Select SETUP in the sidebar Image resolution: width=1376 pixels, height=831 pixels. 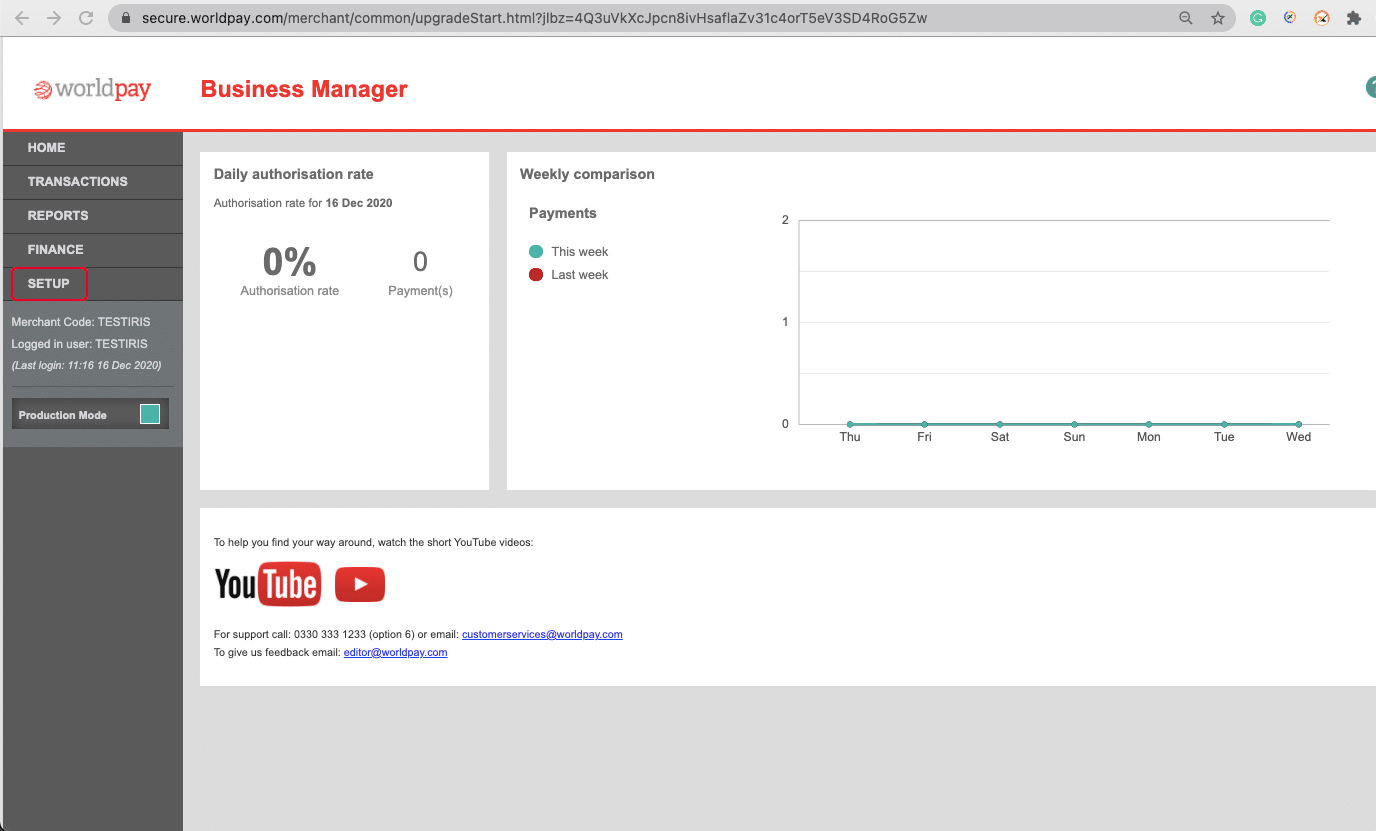point(49,284)
